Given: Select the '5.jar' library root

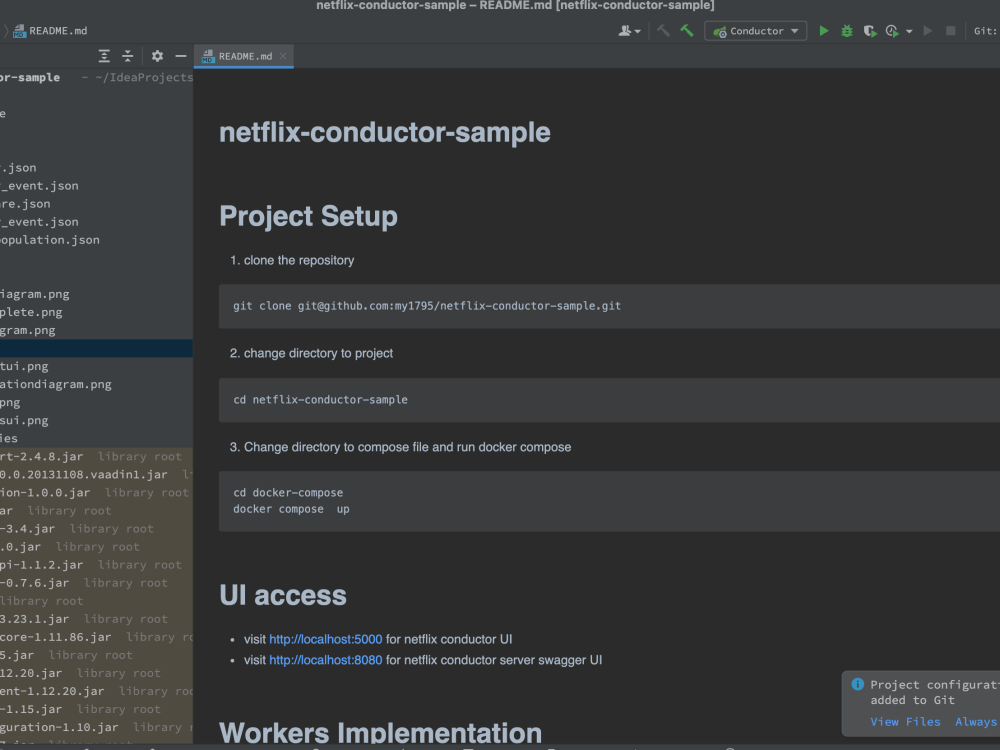Looking at the screenshot, I should tap(96, 655).
